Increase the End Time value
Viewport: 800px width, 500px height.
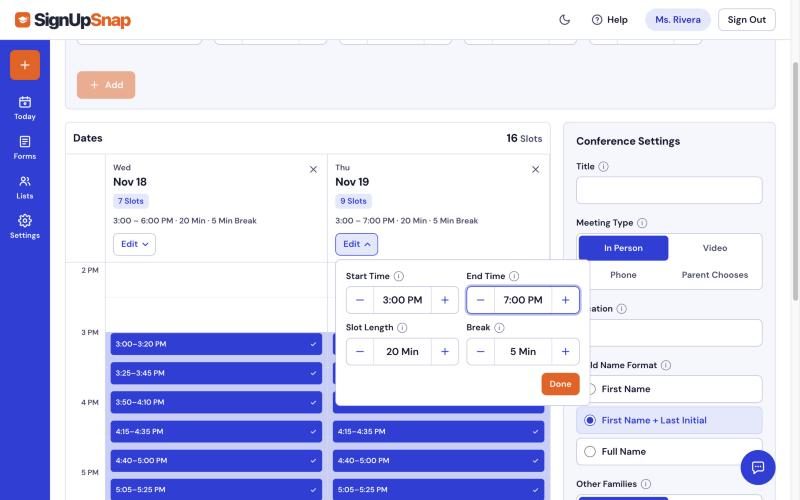point(565,300)
